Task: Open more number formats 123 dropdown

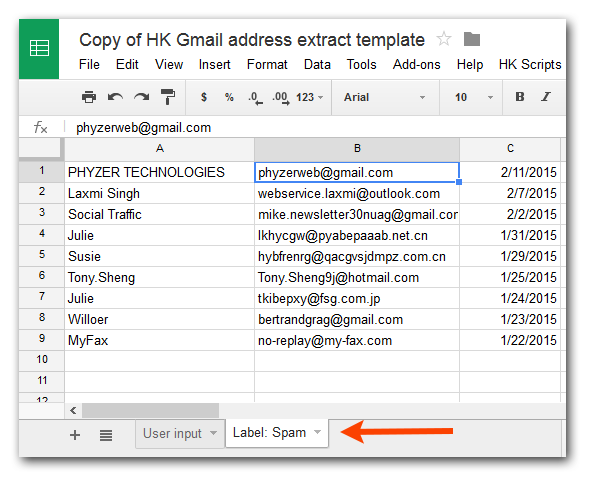Action: pyautogui.click(x=310, y=97)
